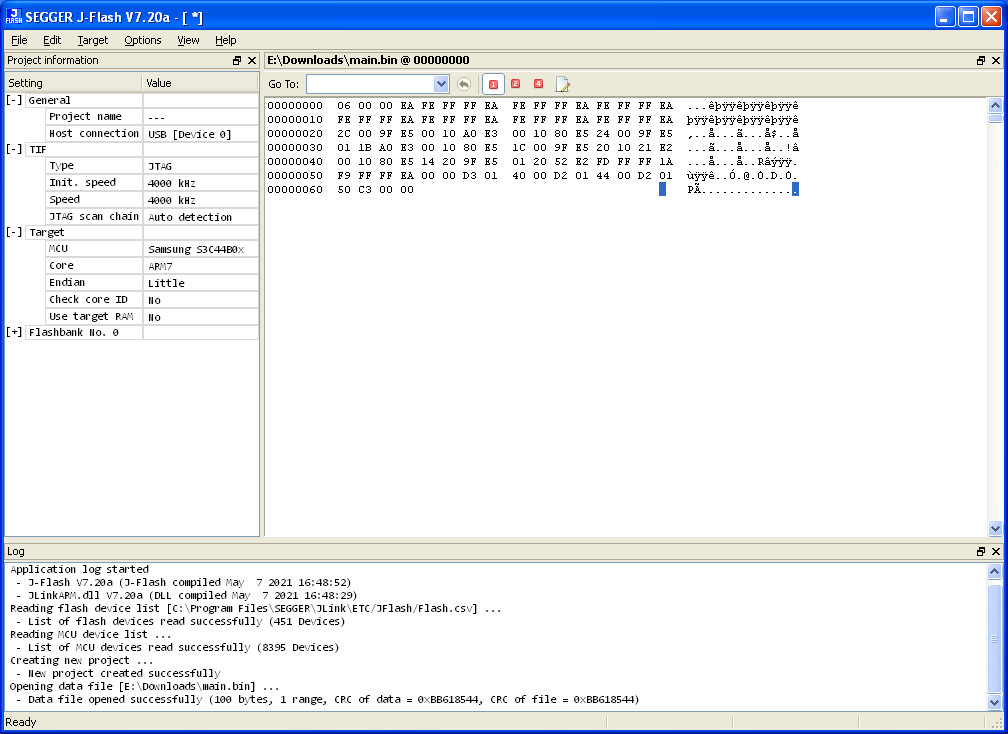Select 2-byte display width icon
Viewport: 1008px width, 734px height.
516,84
